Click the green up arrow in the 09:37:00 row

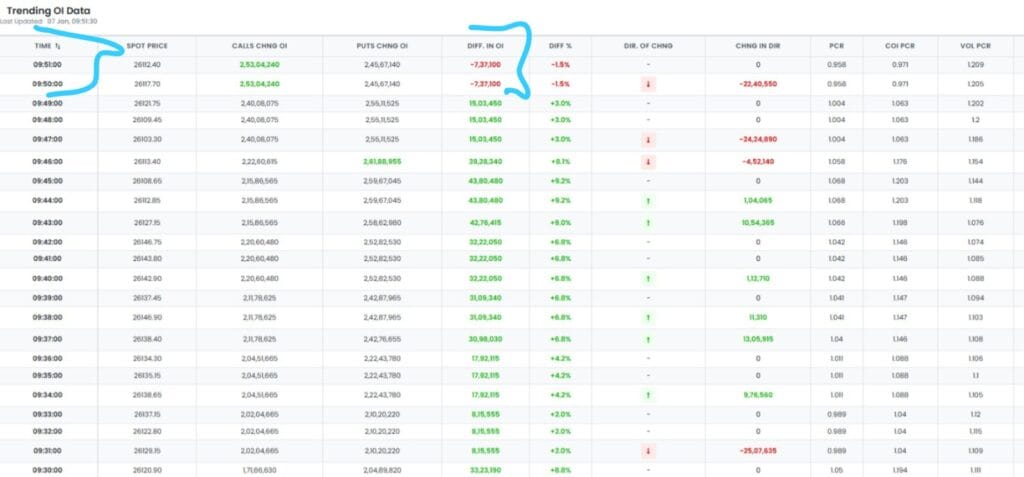pos(648,340)
